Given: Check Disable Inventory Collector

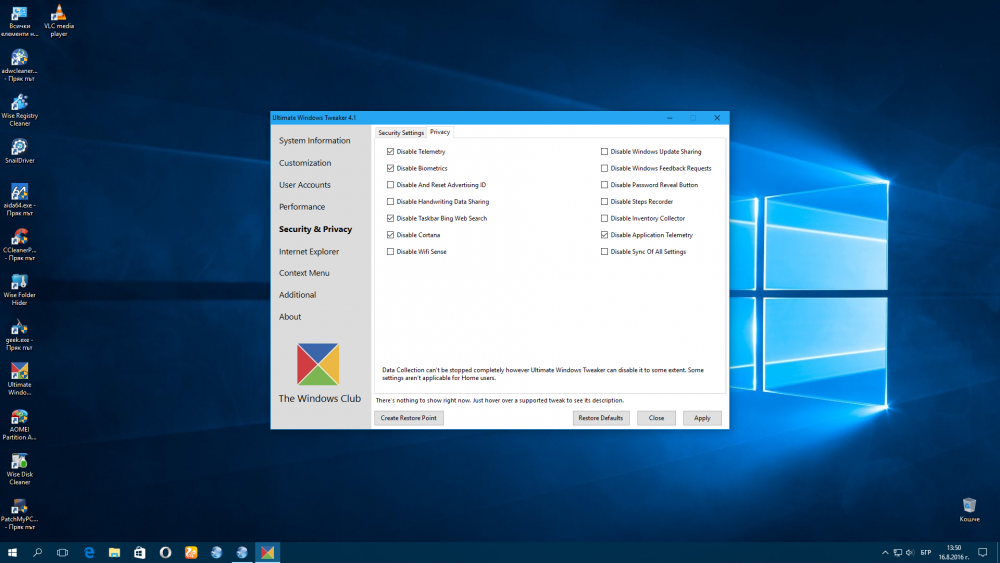Looking at the screenshot, I should pos(604,218).
